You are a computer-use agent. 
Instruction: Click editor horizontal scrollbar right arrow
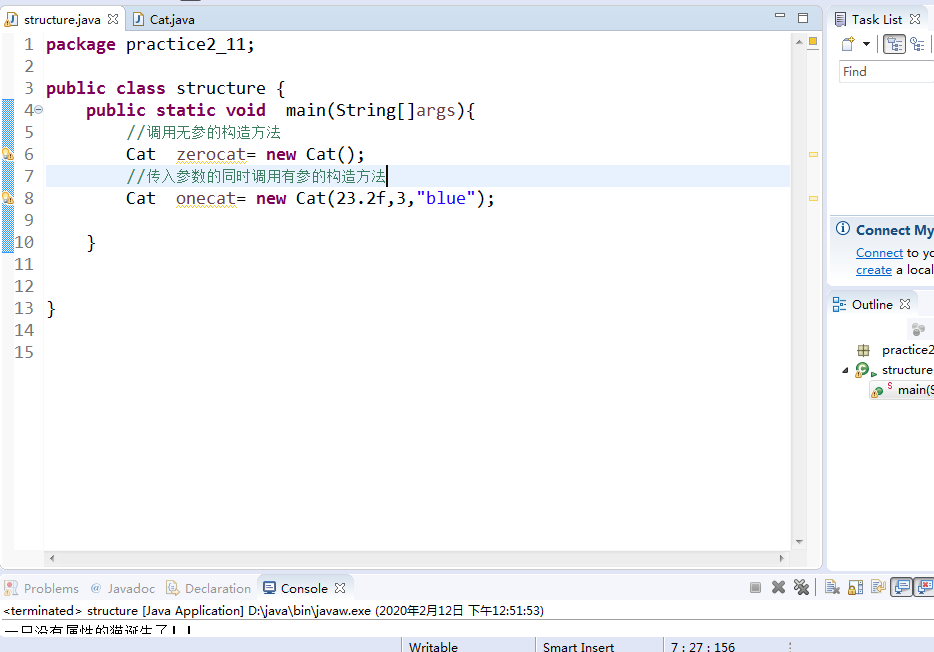click(x=782, y=558)
